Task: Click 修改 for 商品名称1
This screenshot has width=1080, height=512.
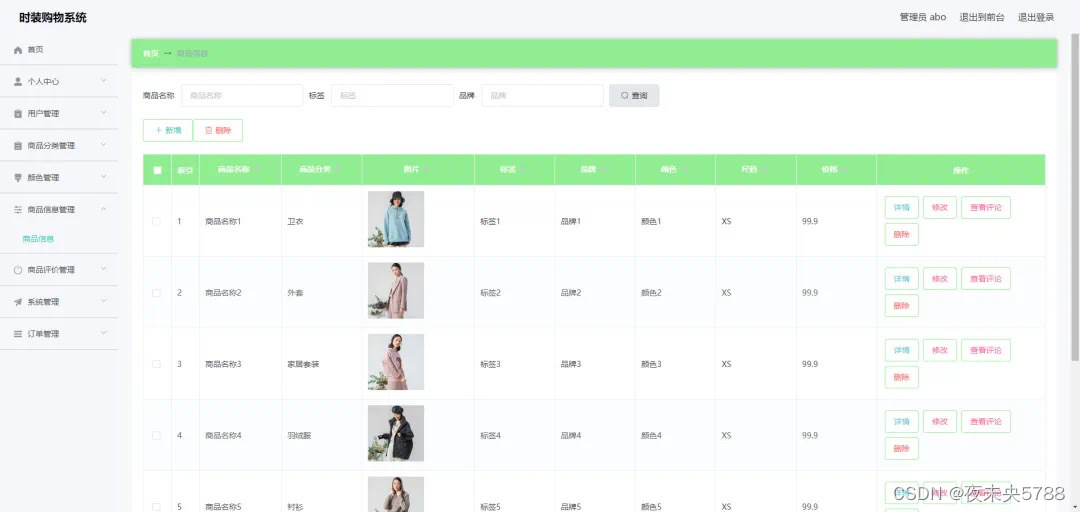Action: click(940, 207)
